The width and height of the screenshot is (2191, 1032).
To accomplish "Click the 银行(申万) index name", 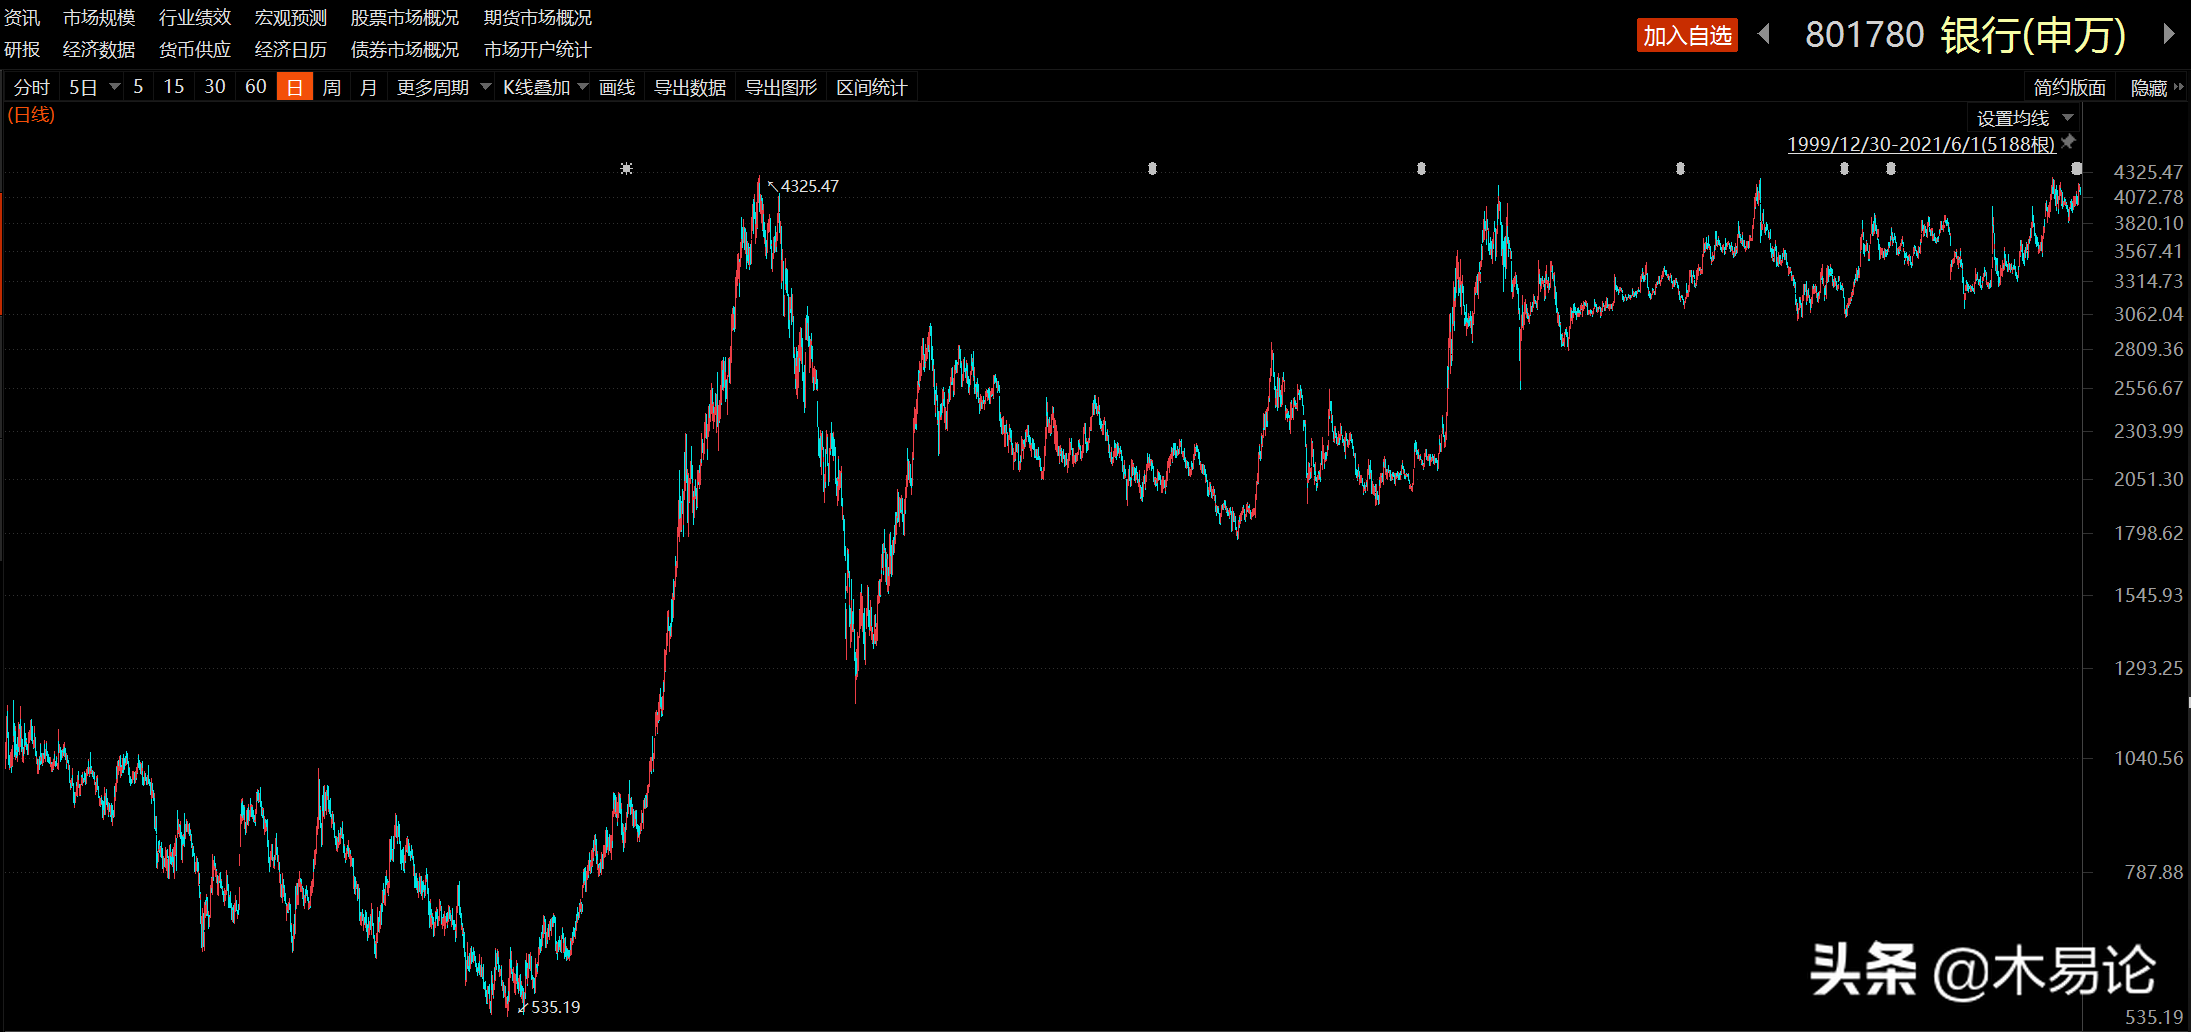I will [x=2034, y=35].
